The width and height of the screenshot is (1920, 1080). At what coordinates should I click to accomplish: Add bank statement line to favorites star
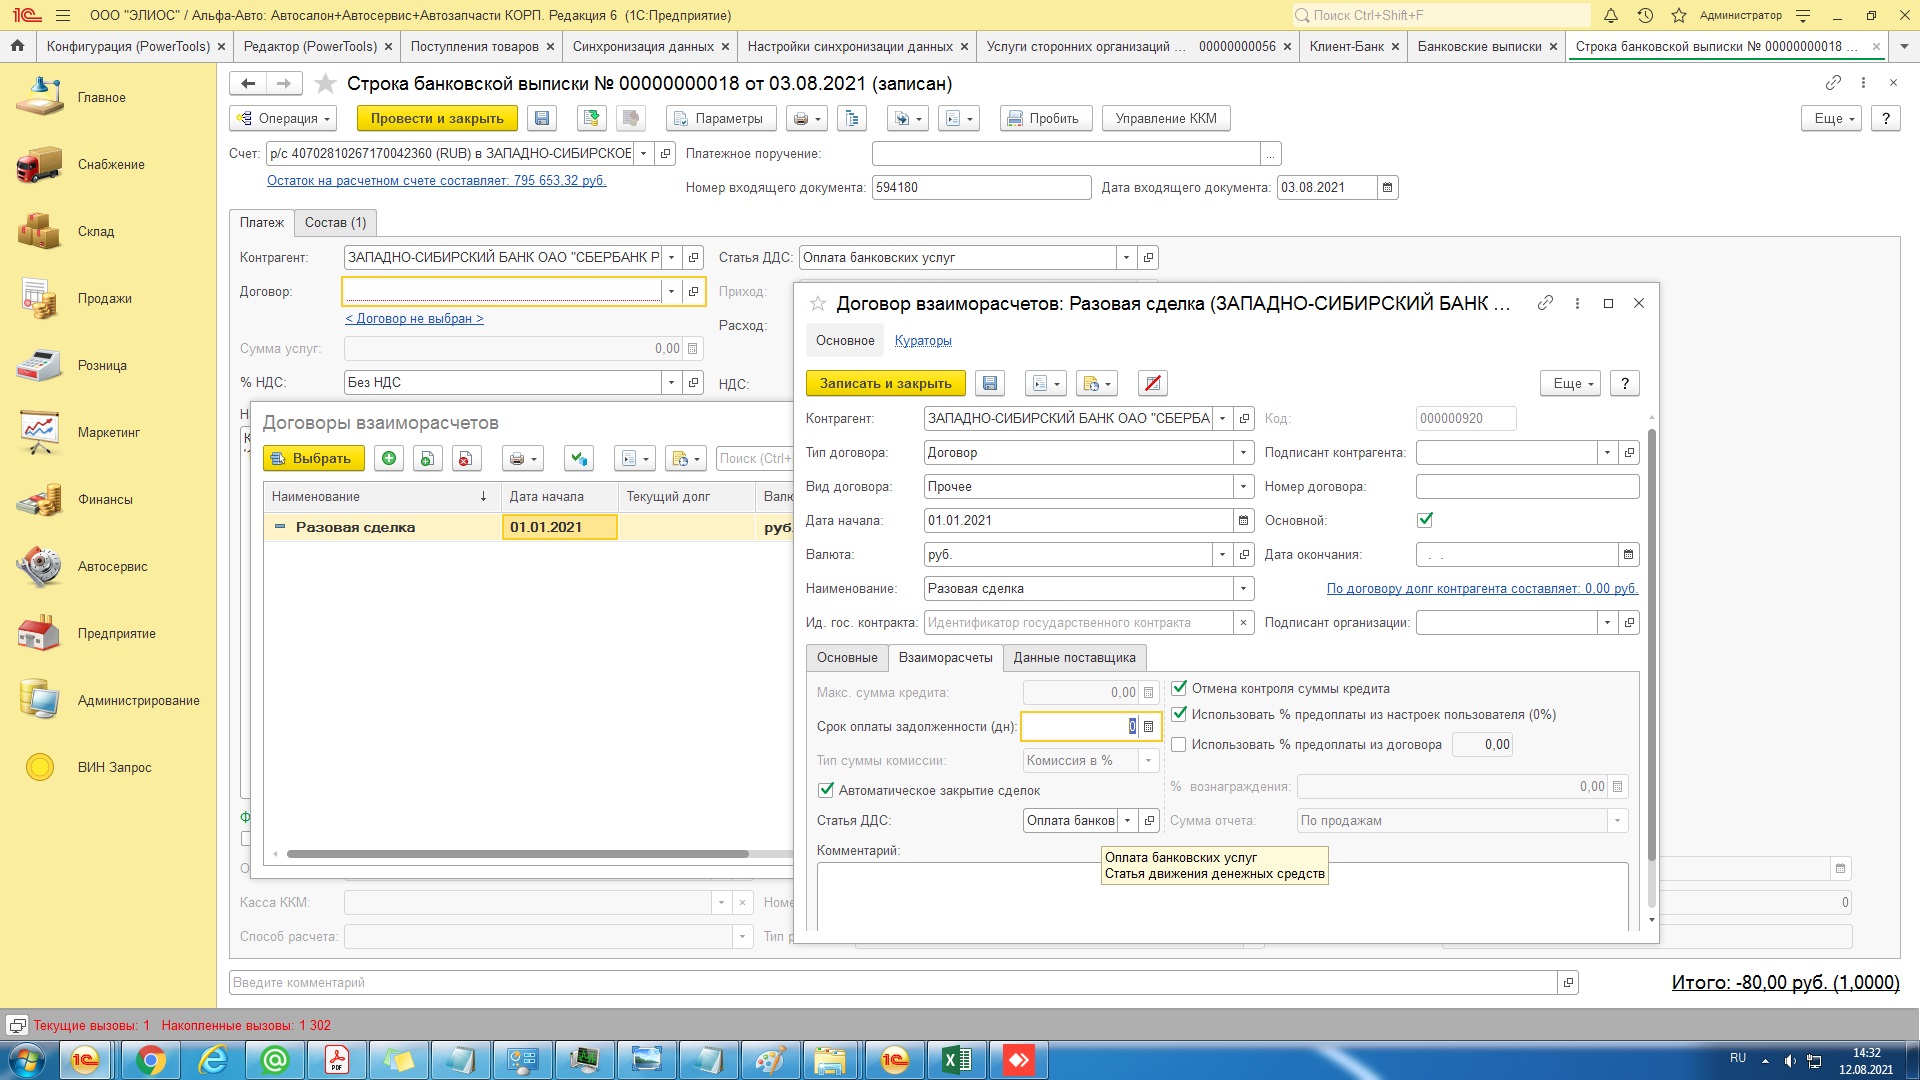click(x=324, y=84)
